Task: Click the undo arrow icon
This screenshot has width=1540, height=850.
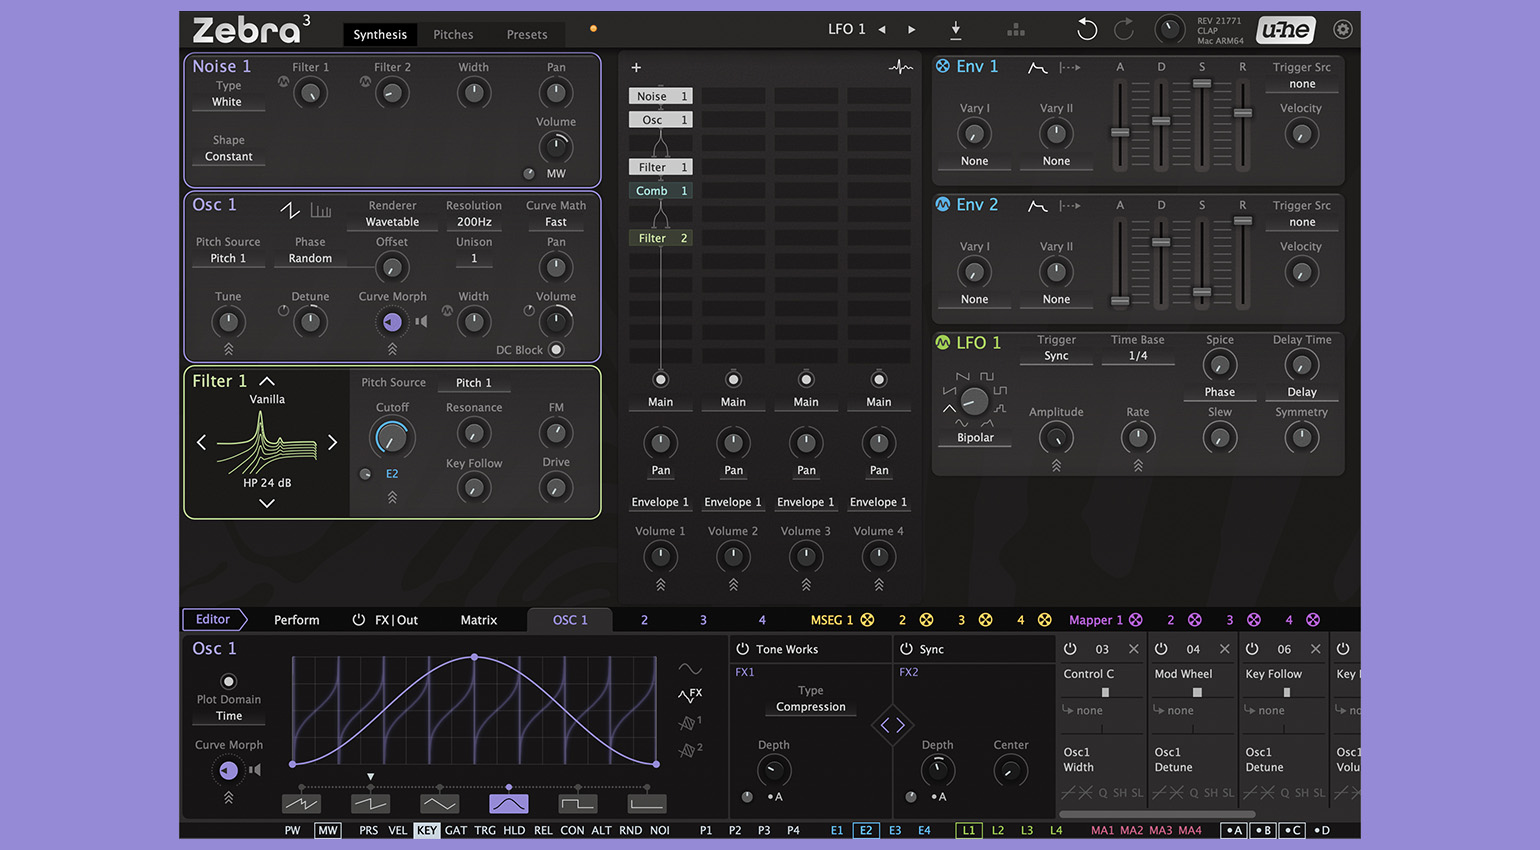Action: [1086, 30]
